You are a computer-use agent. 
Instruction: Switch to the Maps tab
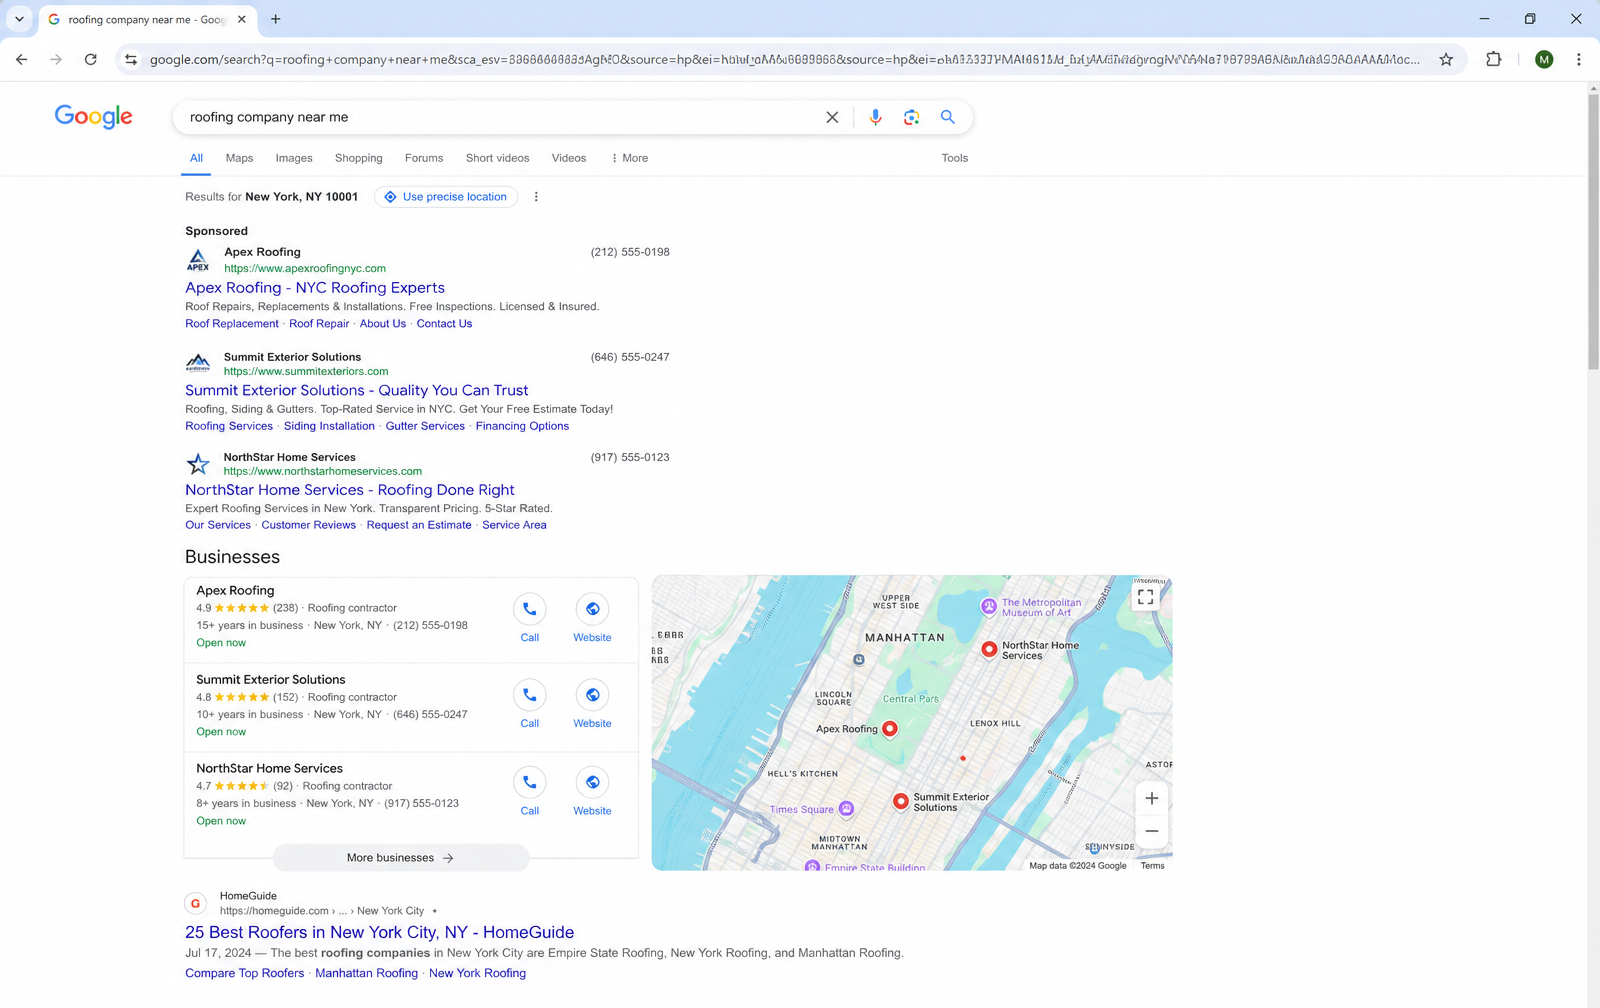pyautogui.click(x=239, y=158)
